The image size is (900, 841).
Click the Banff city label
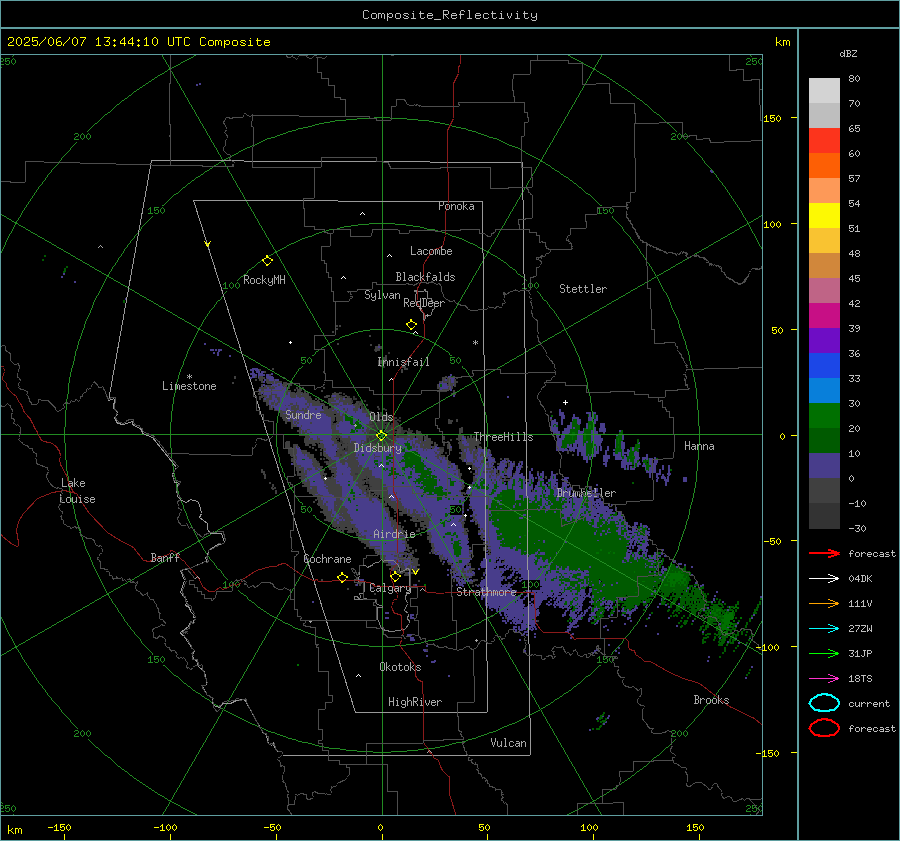(x=165, y=557)
